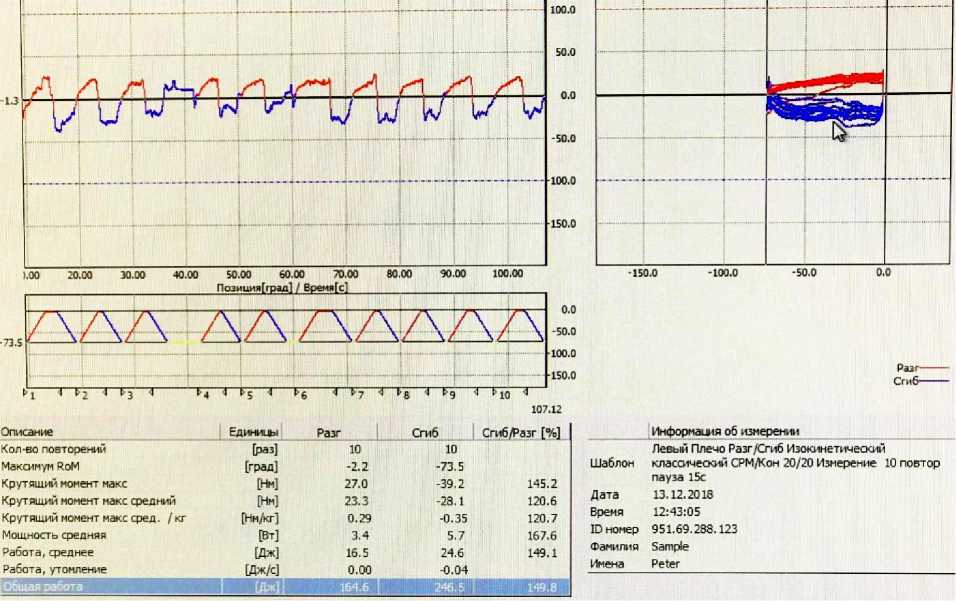Viewport: 956px width, 601px height.
Task: Click the 120.7 ratio value
Action: pos(541,519)
